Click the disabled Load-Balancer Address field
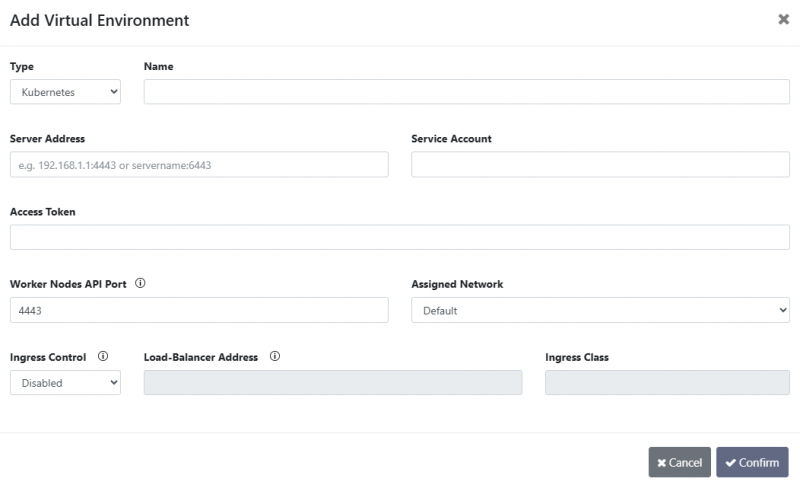 (332, 382)
